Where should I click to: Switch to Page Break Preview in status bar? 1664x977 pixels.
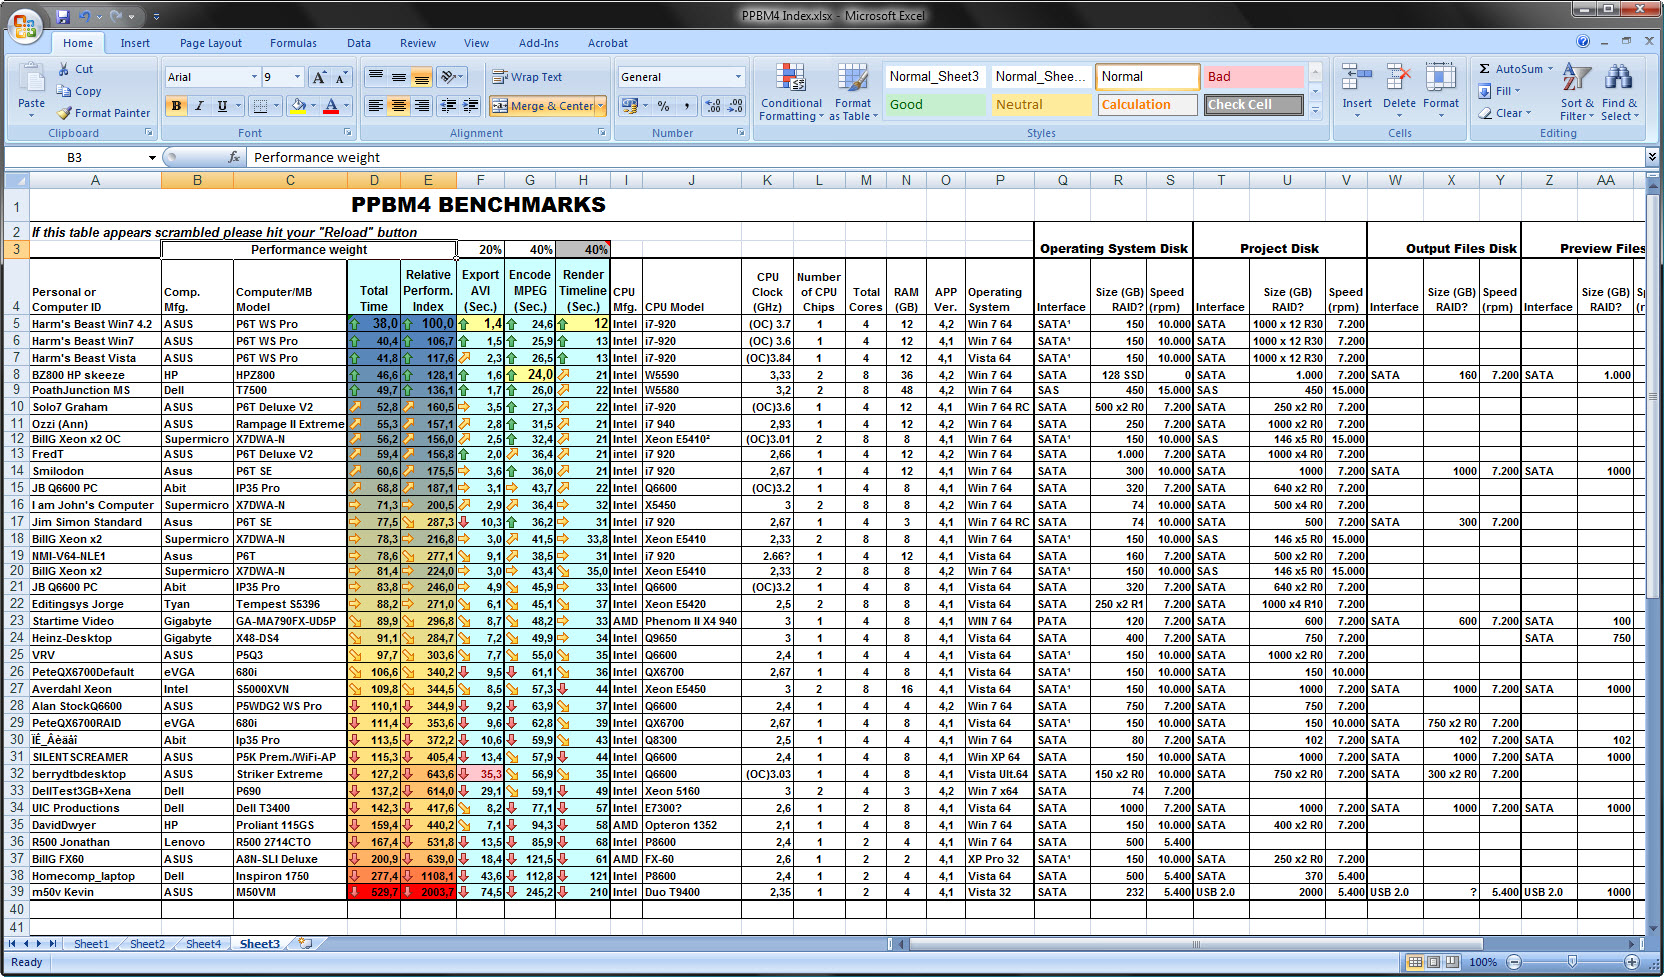1451,962
